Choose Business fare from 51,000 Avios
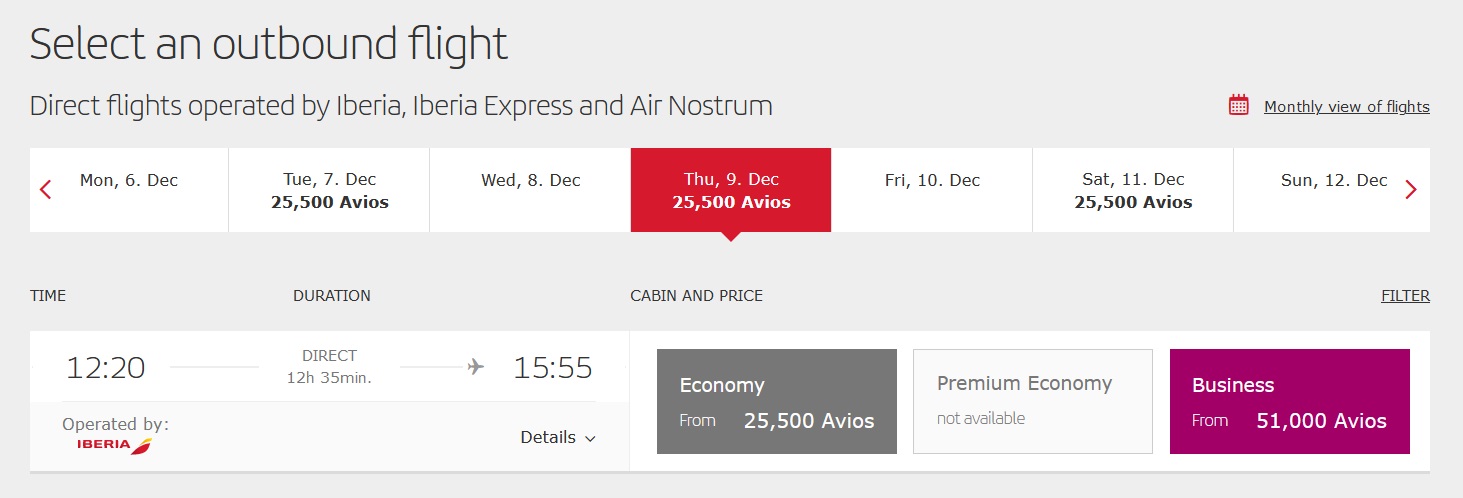The image size is (1463, 498). 1289,401
